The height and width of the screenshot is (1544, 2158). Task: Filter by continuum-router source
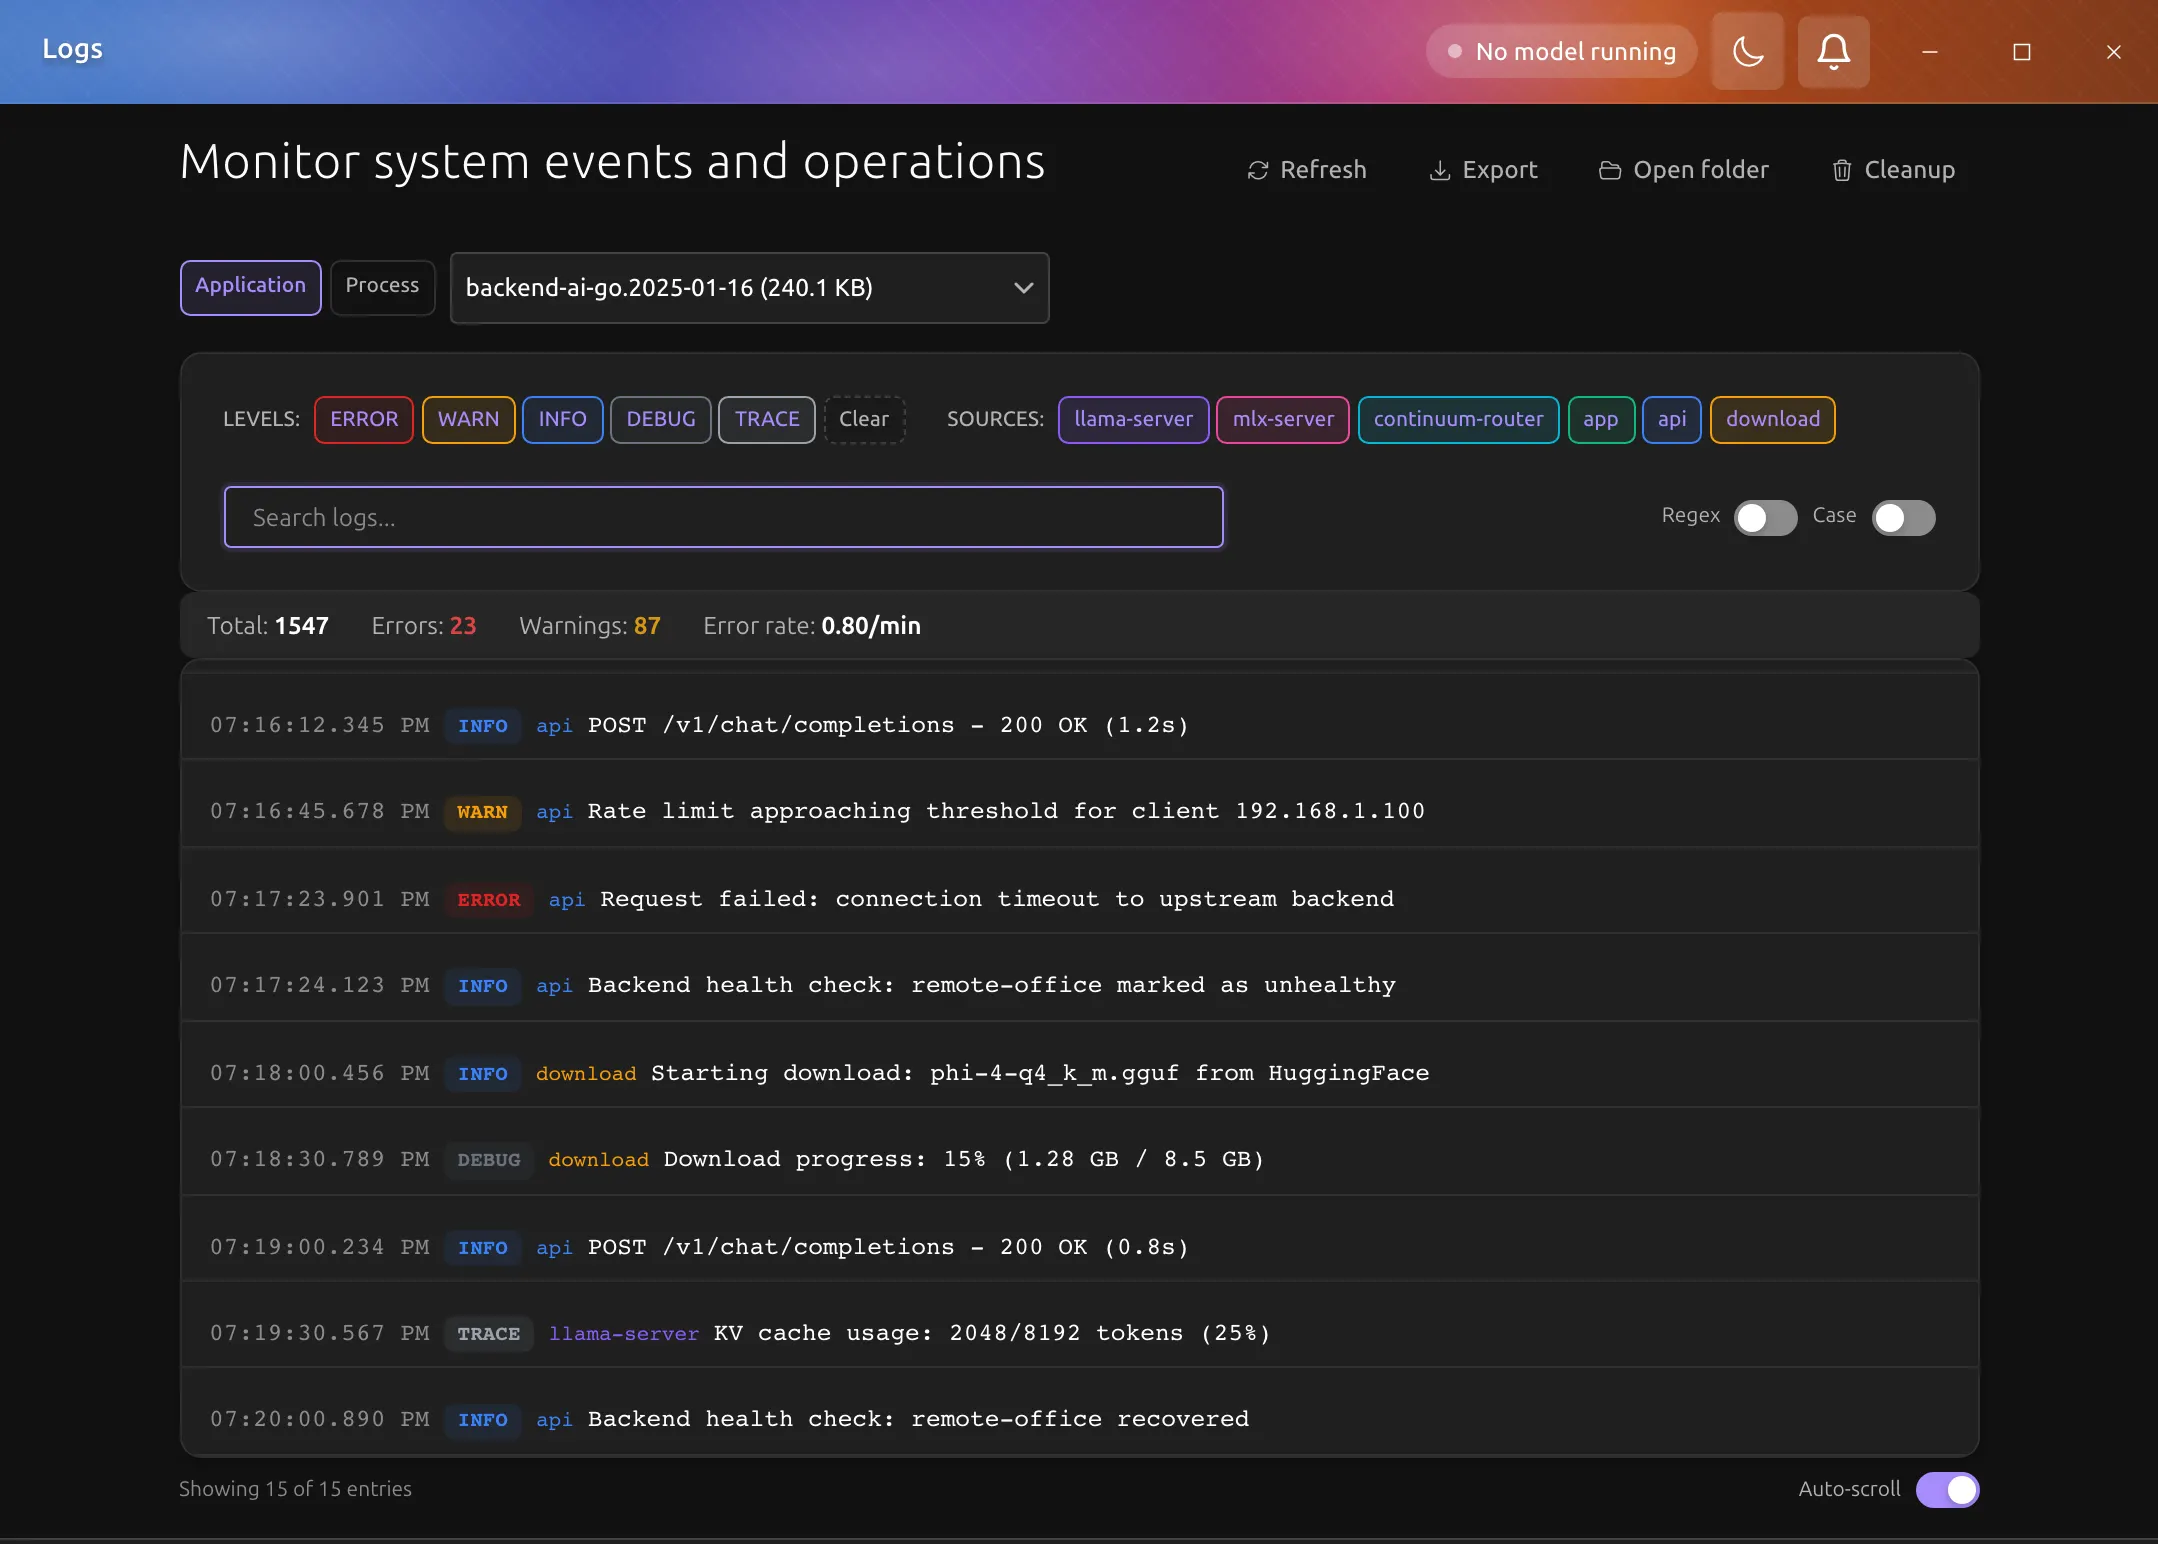(1458, 419)
